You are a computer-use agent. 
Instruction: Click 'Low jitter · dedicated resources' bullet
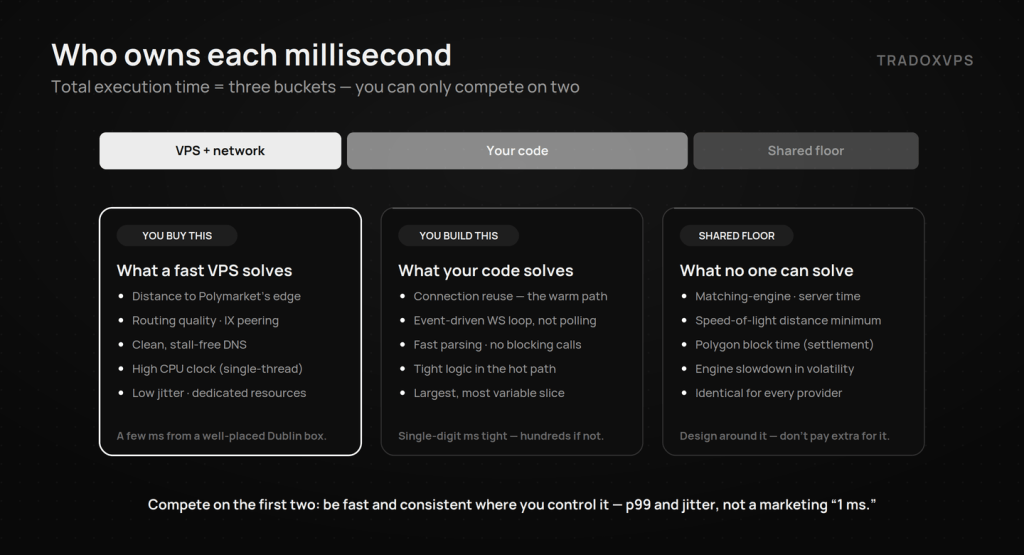point(219,393)
